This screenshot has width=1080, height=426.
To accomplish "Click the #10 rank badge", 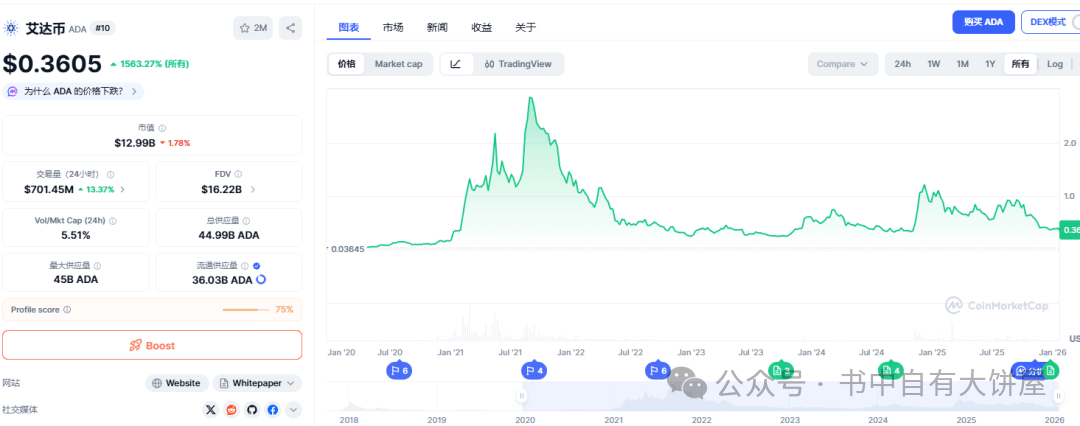I will (x=103, y=28).
